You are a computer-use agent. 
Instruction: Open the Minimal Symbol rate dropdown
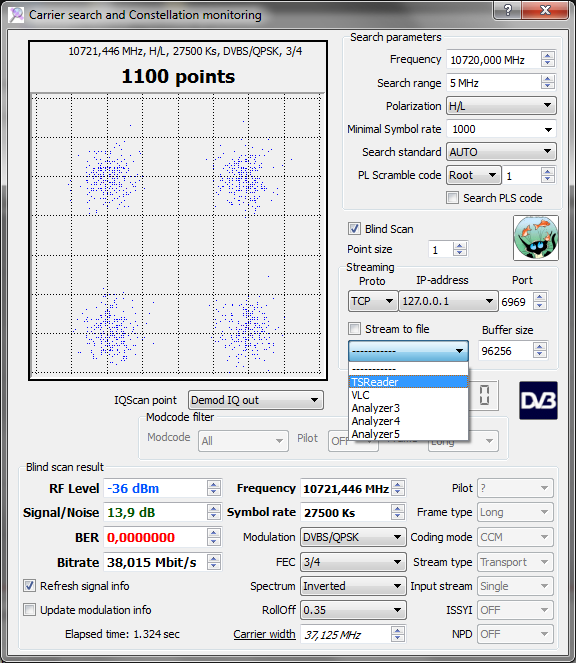tap(501, 129)
